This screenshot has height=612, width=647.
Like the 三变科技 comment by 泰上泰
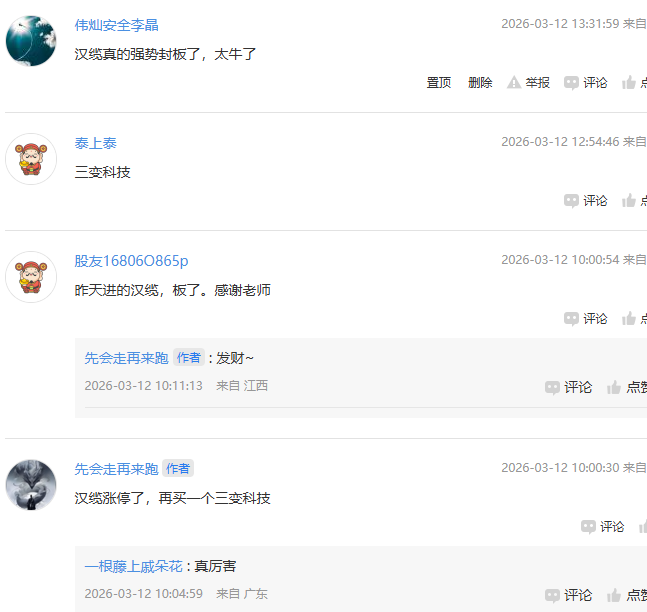[x=634, y=201]
